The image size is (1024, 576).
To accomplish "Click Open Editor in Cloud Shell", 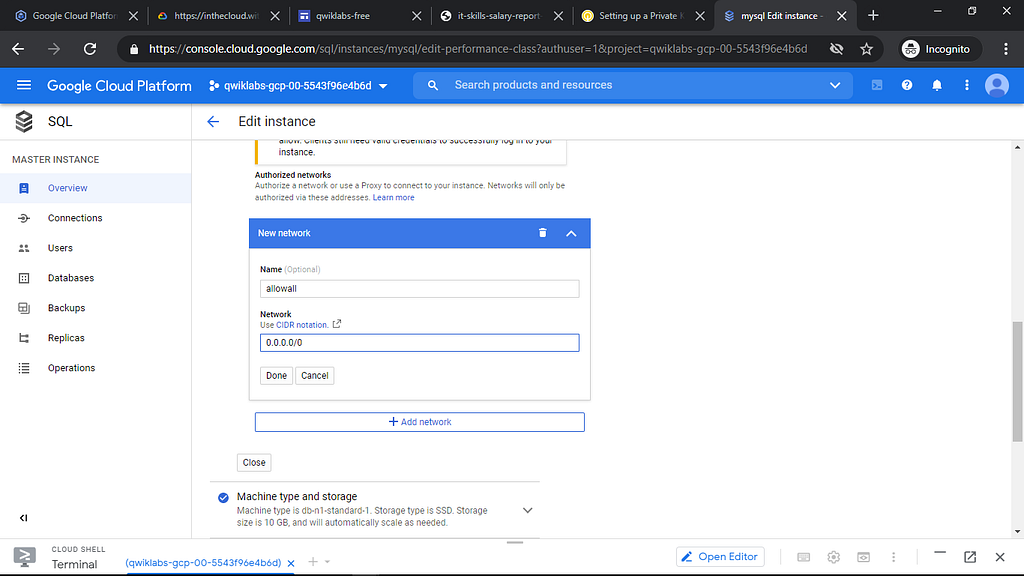I will point(720,556).
